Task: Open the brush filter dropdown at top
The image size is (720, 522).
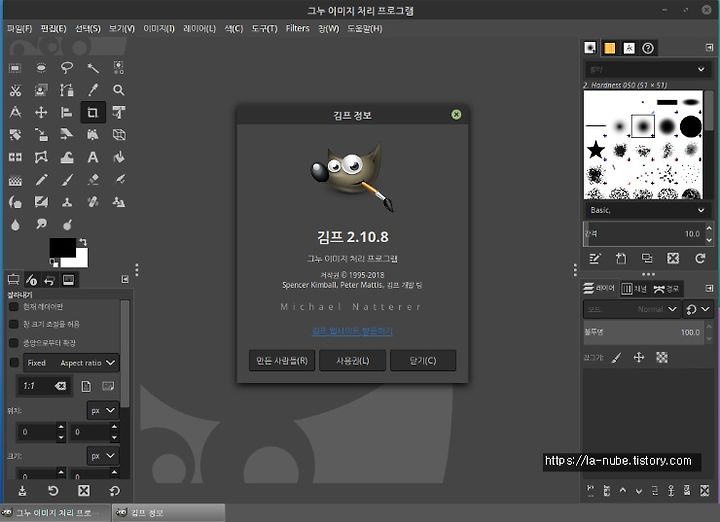Action: click(648, 69)
